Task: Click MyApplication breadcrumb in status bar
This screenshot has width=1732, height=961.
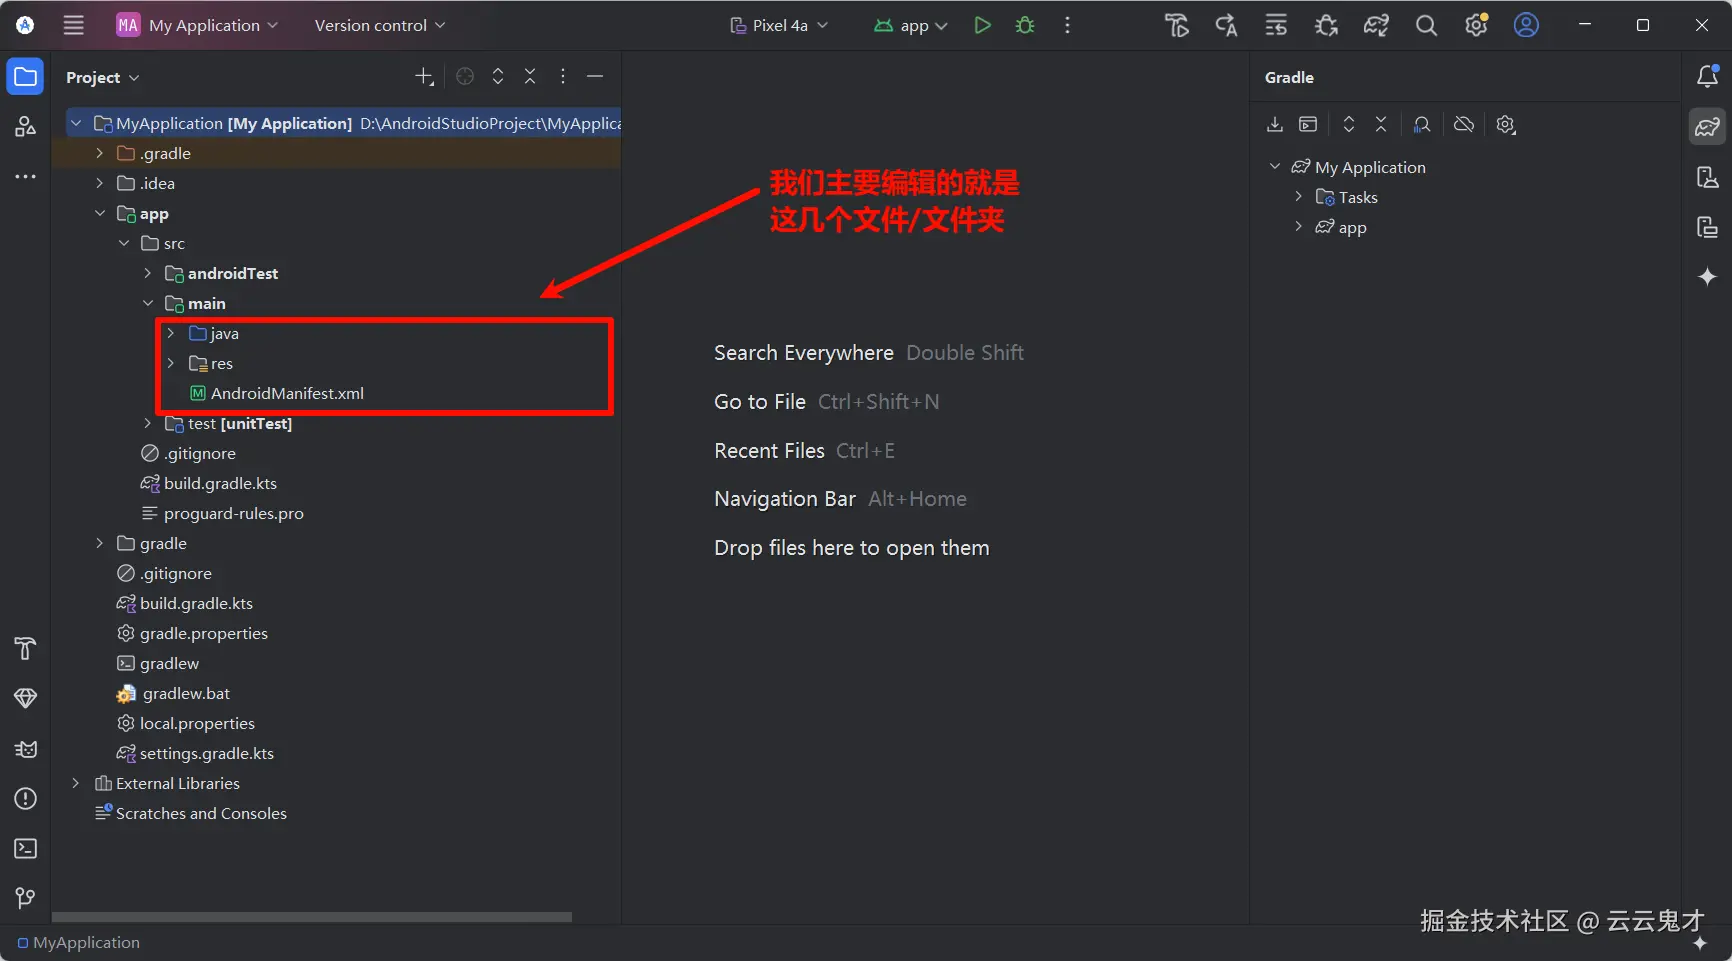Action: [x=79, y=942]
